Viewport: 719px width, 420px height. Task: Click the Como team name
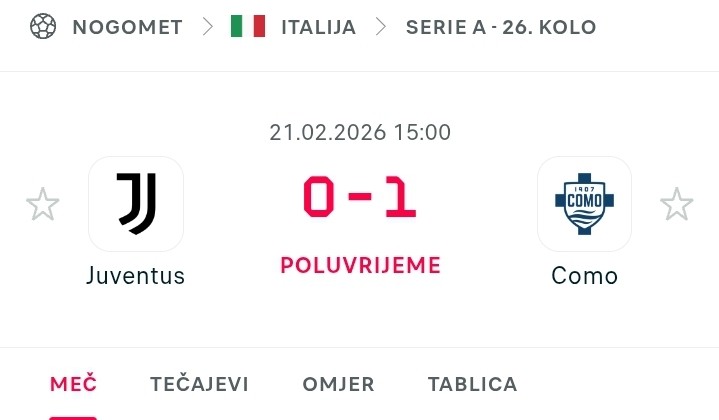[584, 276]
